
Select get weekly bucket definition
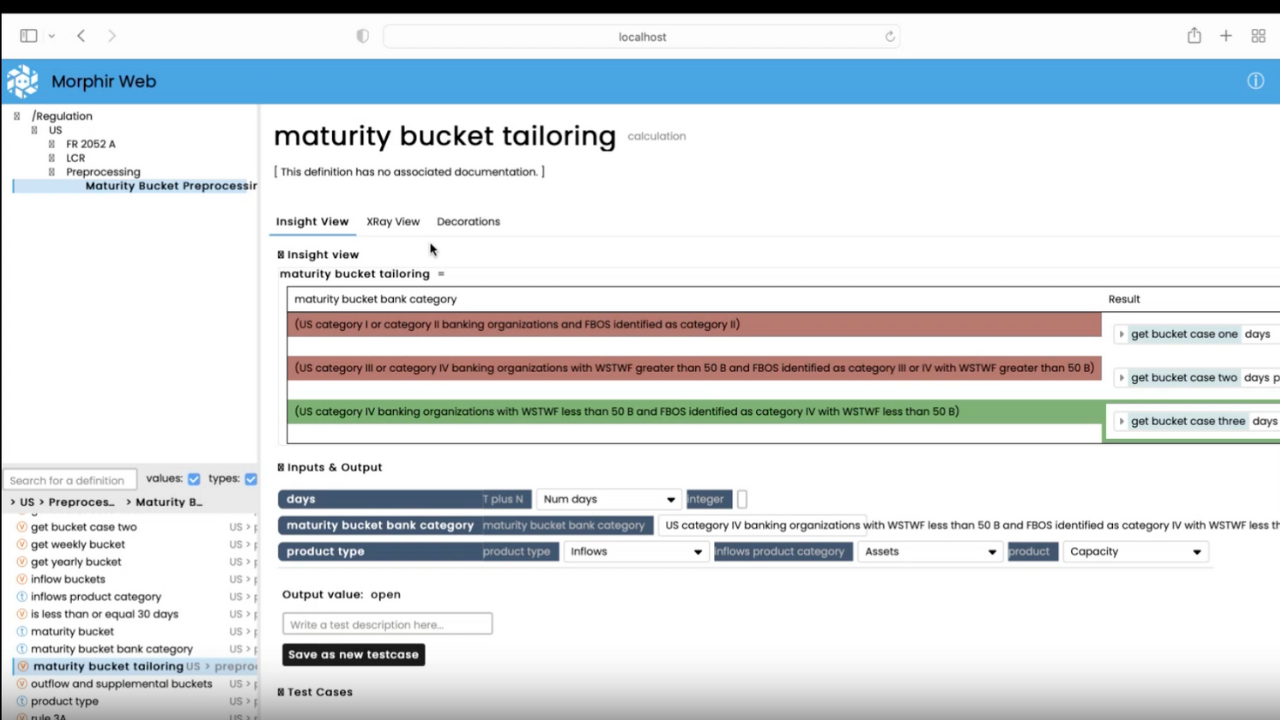[78, 544]
